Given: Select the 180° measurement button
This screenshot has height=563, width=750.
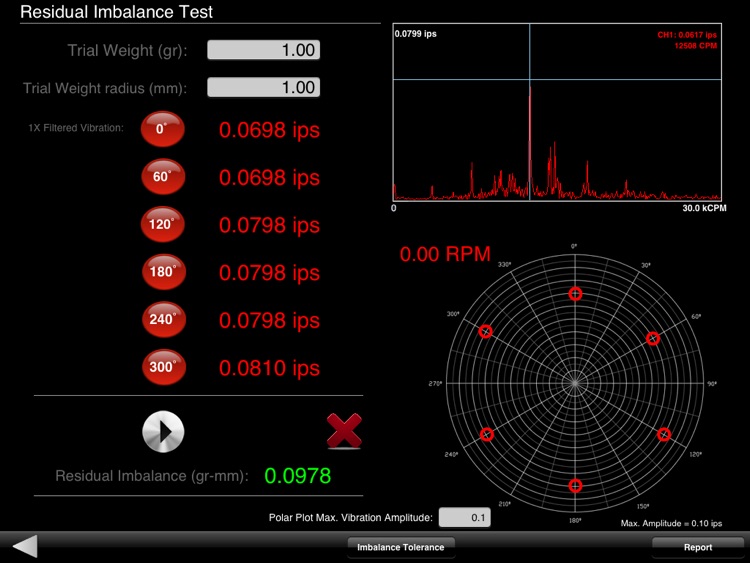Looking at the screenshot, I should click(x=164, y=272).
